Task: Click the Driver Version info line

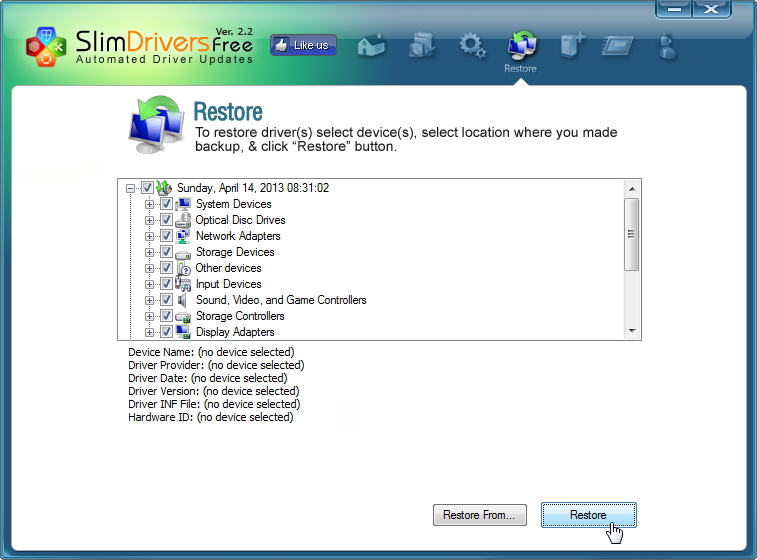Action: tap(214, 391)
